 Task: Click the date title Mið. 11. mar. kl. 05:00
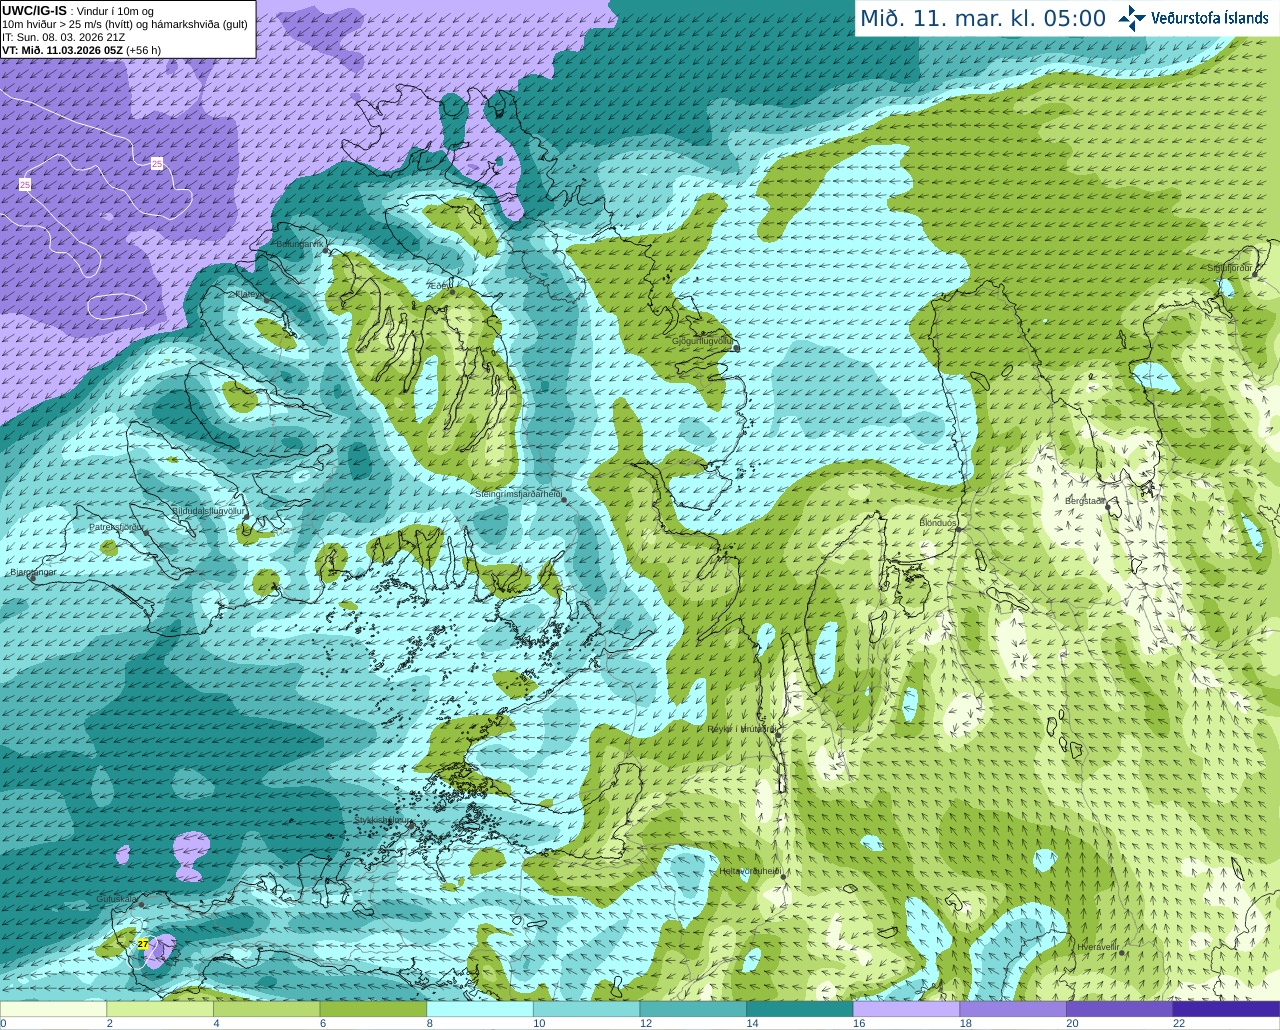click(983, 18)
